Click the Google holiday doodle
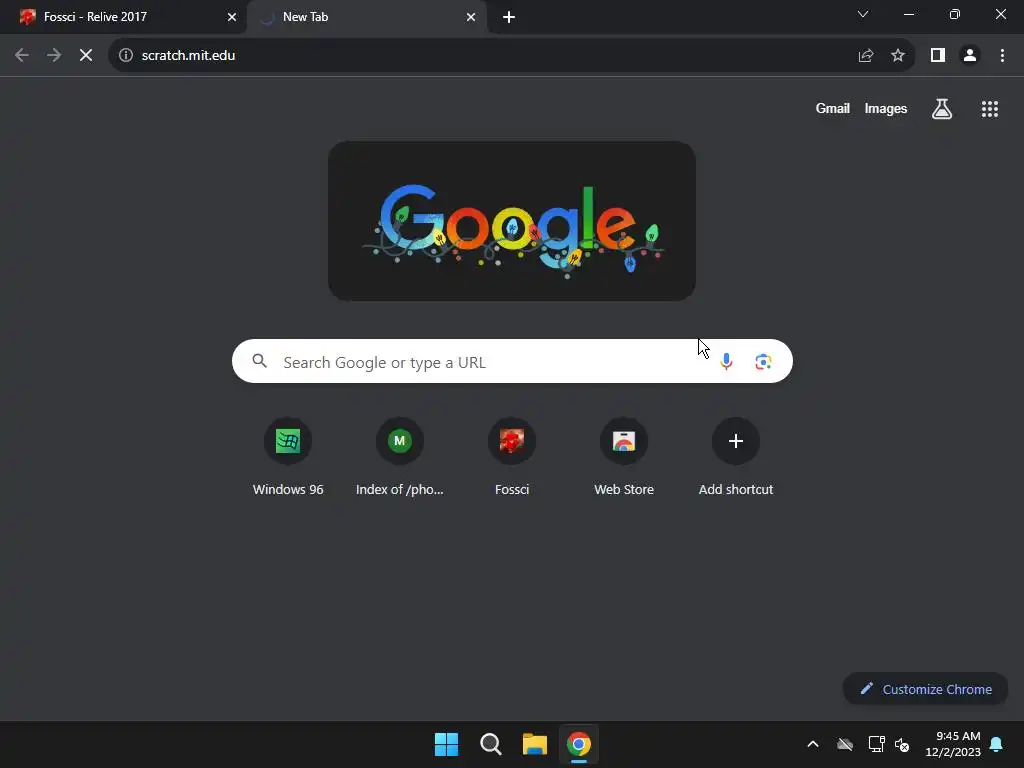The height and width of the screenshot is (768, 1024). point(512,221)
